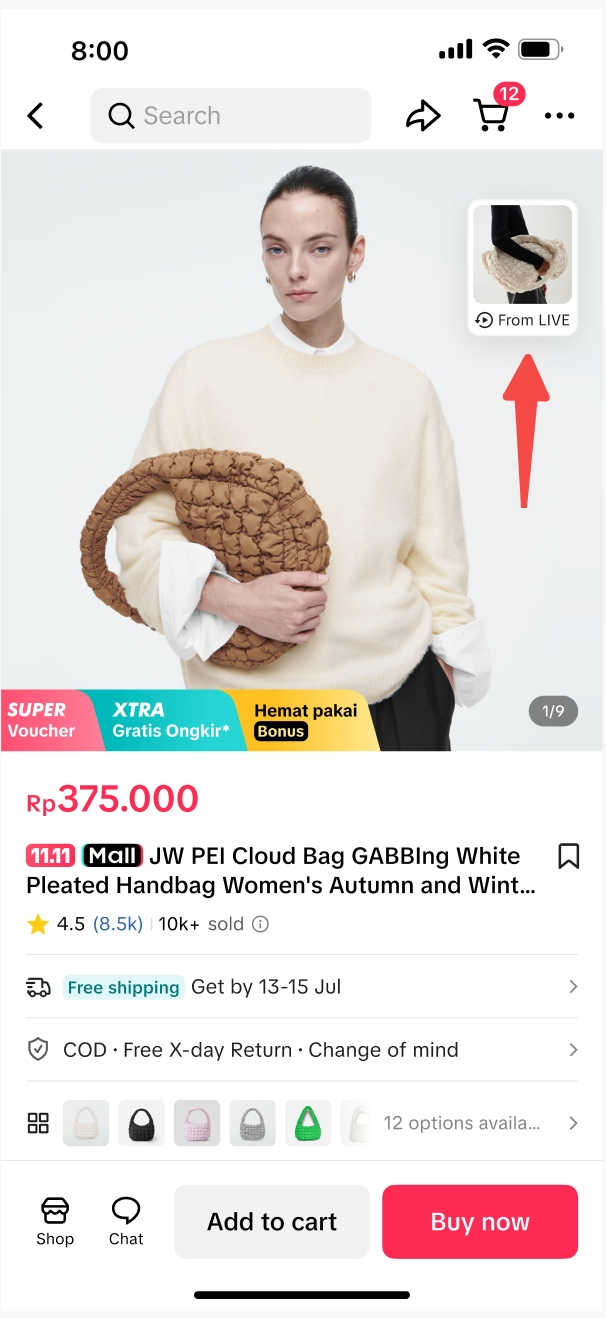Open the grid icon for product options

38,1123
